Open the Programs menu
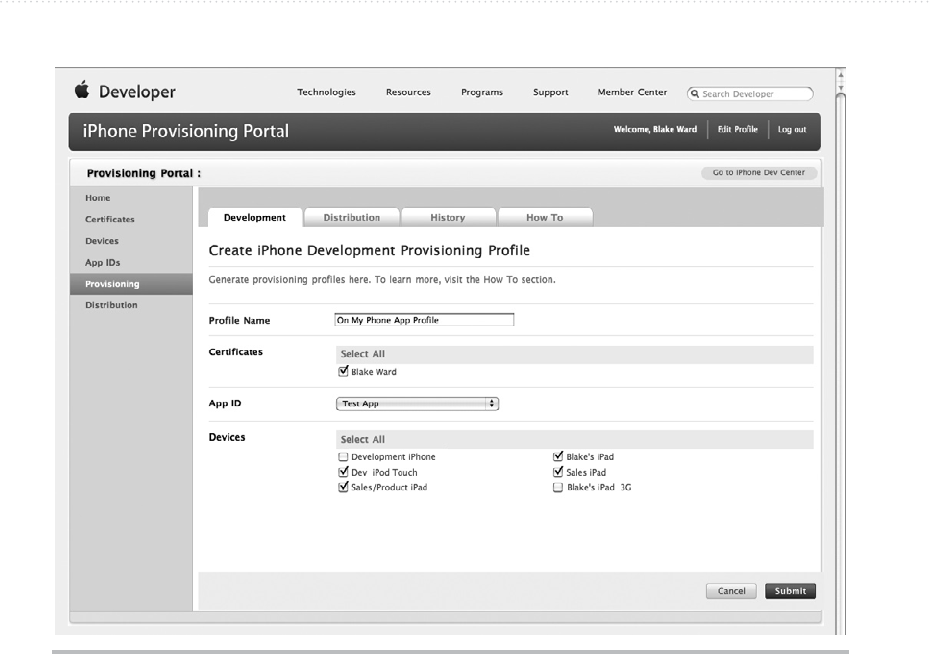Screen dimensions: 929x654 pyautogui.click(x=482, y=92)
